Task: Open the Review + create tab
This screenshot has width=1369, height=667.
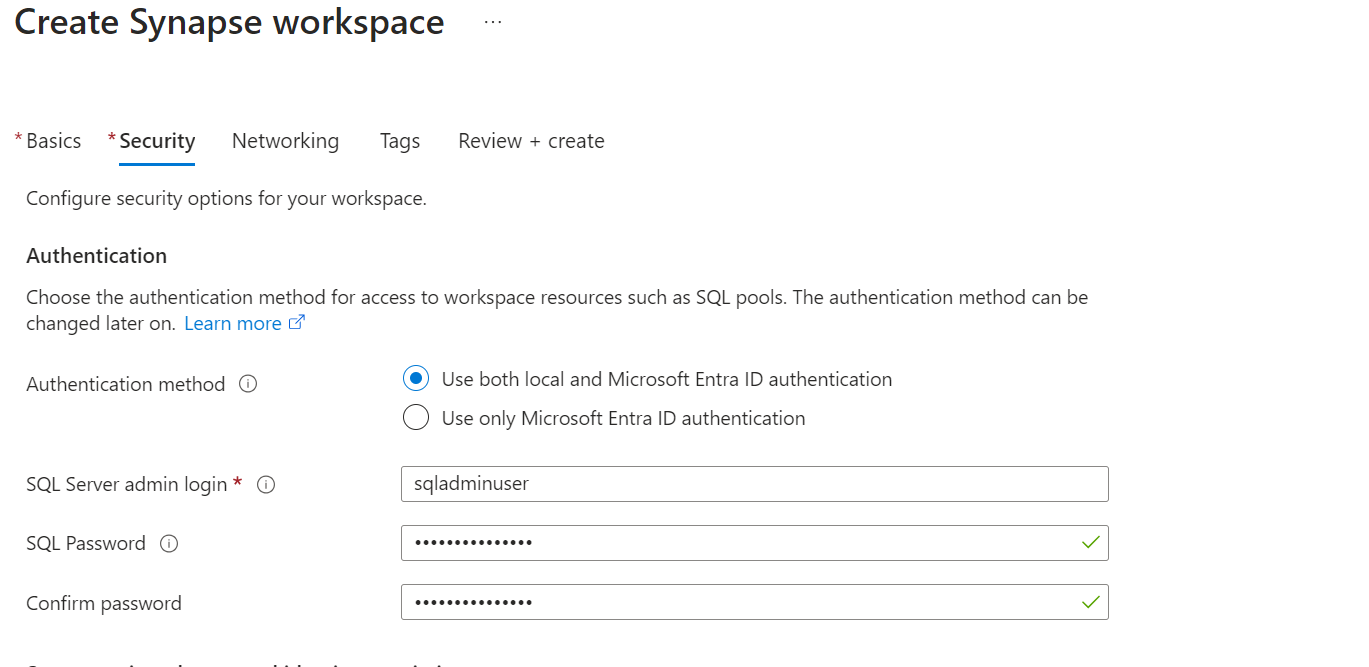Action: [530, 141]
